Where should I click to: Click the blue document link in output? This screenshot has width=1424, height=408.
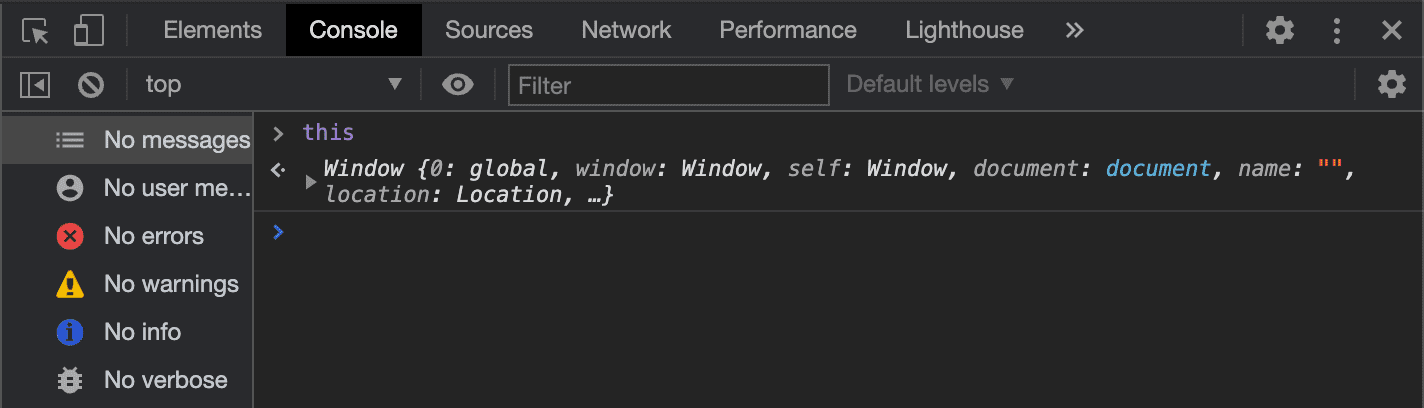[x=1158, y=168]
